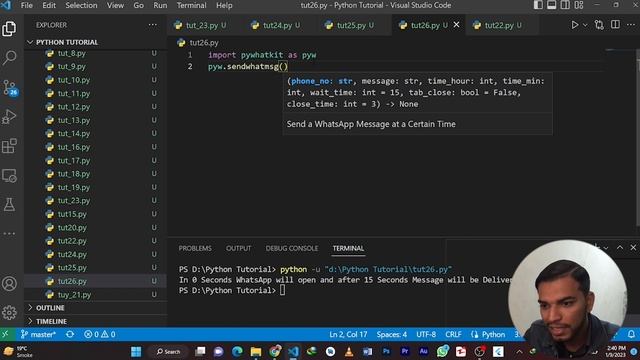Open errors and warnings count in status bar
Image resolution: width=640 pixels, height=360 pixels.
point(100,334)
